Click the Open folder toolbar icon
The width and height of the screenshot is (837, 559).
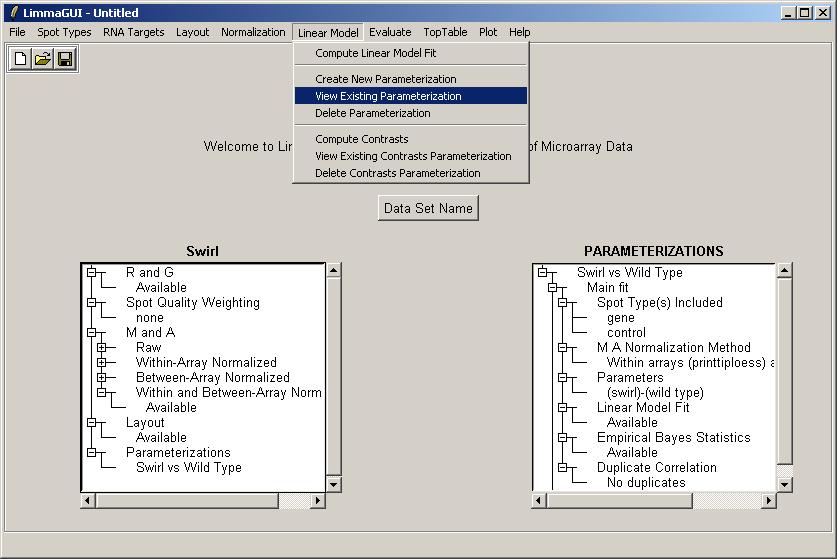43,59
